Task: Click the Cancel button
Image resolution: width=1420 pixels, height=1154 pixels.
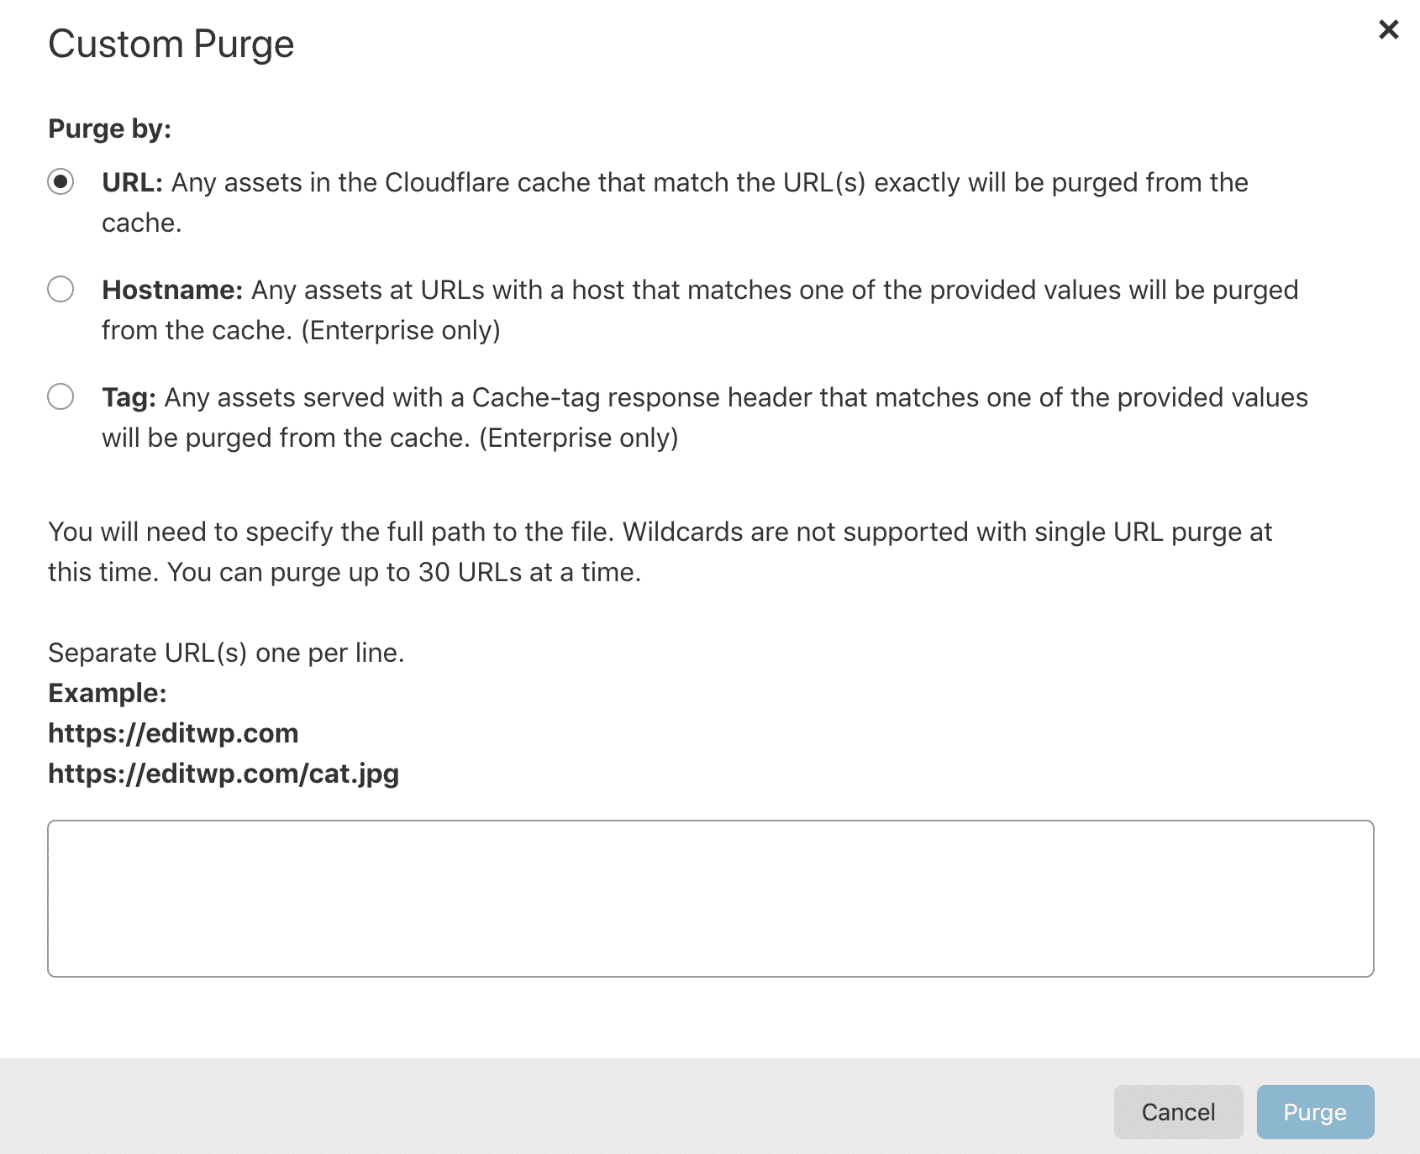Action: (x=1178, y=1111)
